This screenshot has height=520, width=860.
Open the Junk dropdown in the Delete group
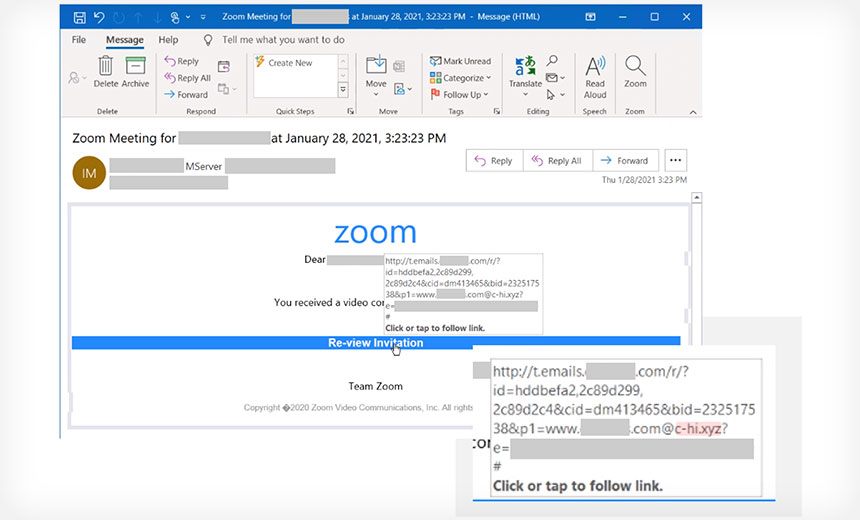tap(77, 78)
